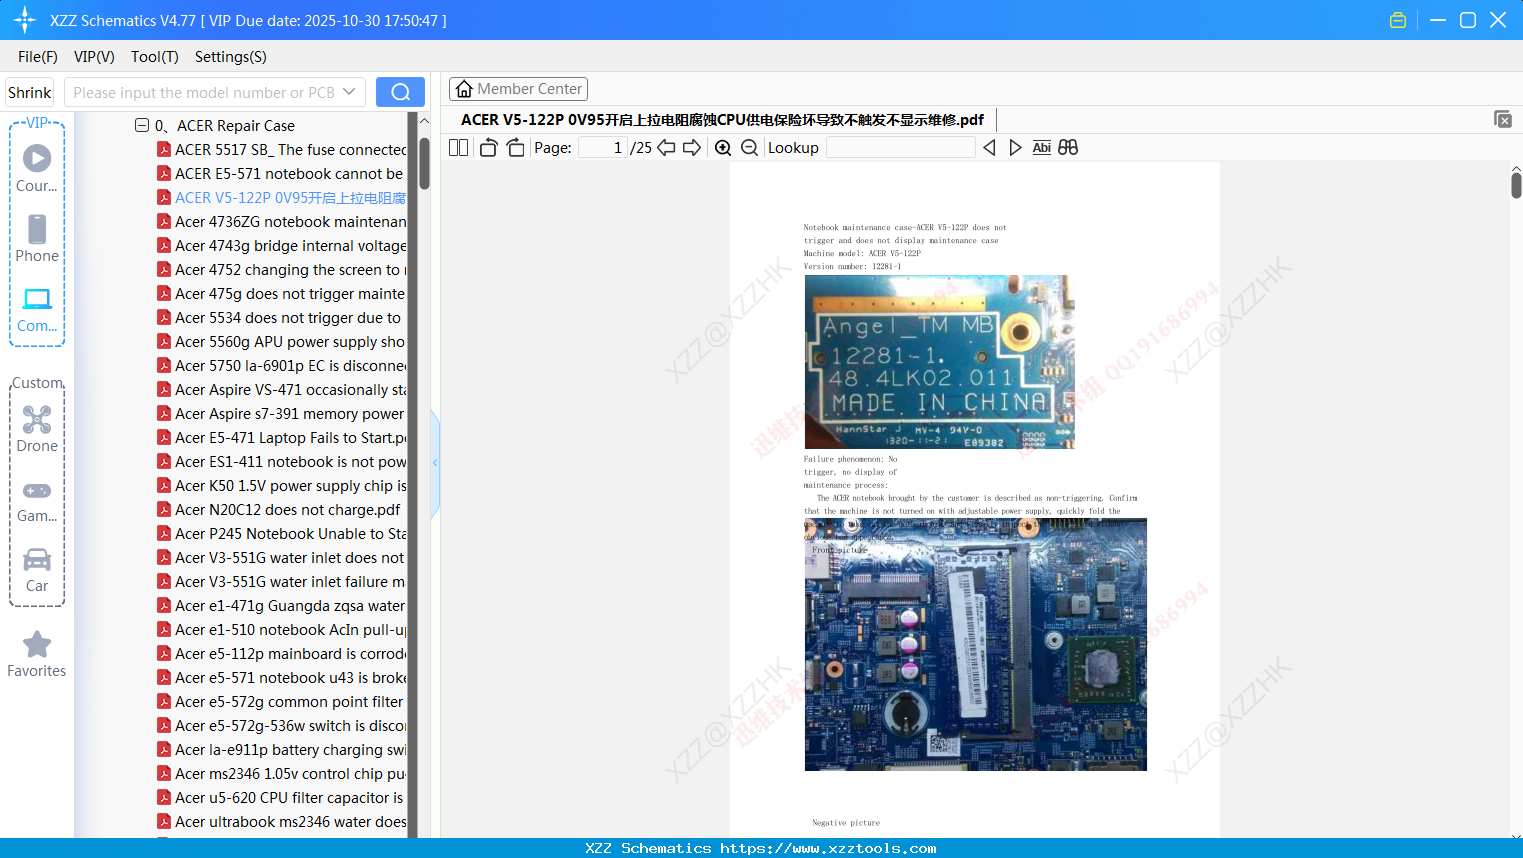
Task: Open the File(F) menu
Action: [x=38, y=57]
